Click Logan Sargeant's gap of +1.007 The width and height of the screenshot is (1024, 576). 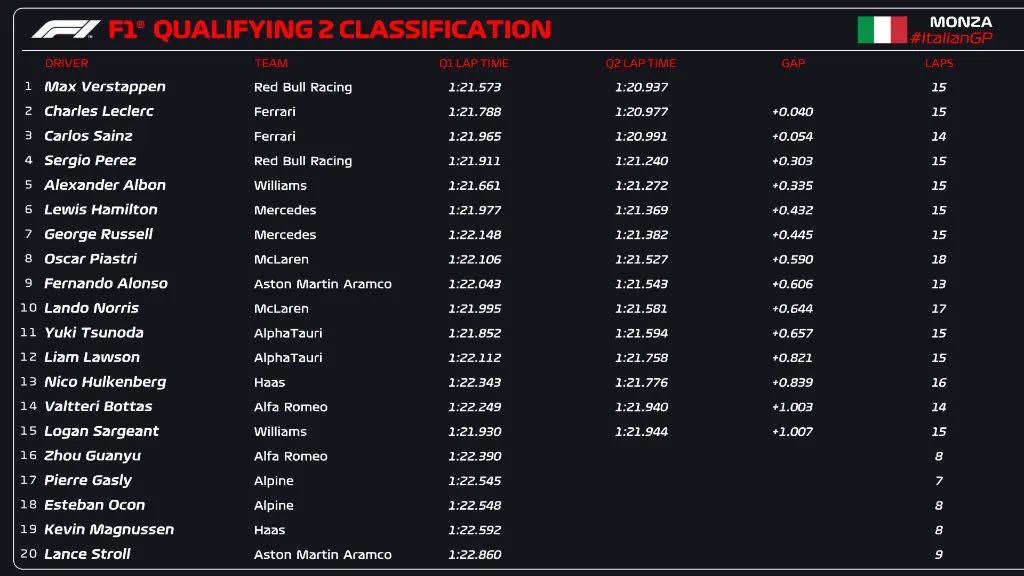792,432
